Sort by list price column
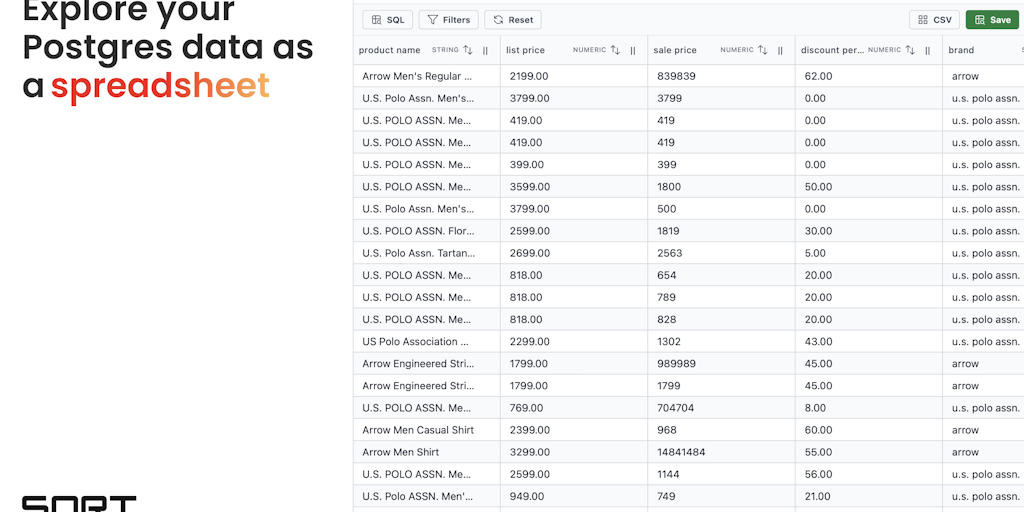 [615, 50]
